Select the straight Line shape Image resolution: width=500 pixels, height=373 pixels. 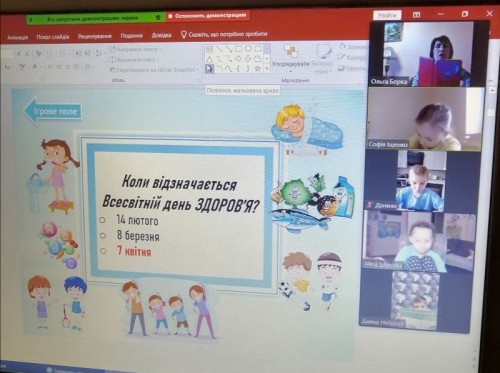[220, 49]
